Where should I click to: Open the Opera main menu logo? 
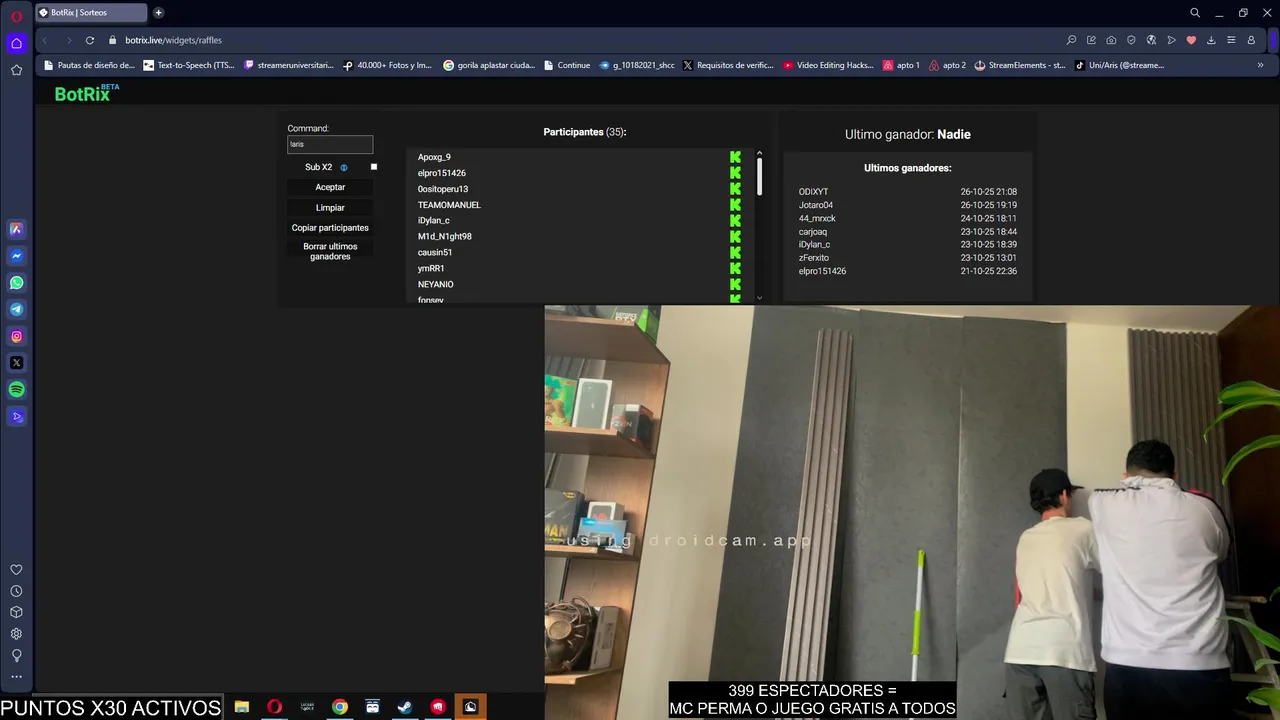click(x=16, y=16)
